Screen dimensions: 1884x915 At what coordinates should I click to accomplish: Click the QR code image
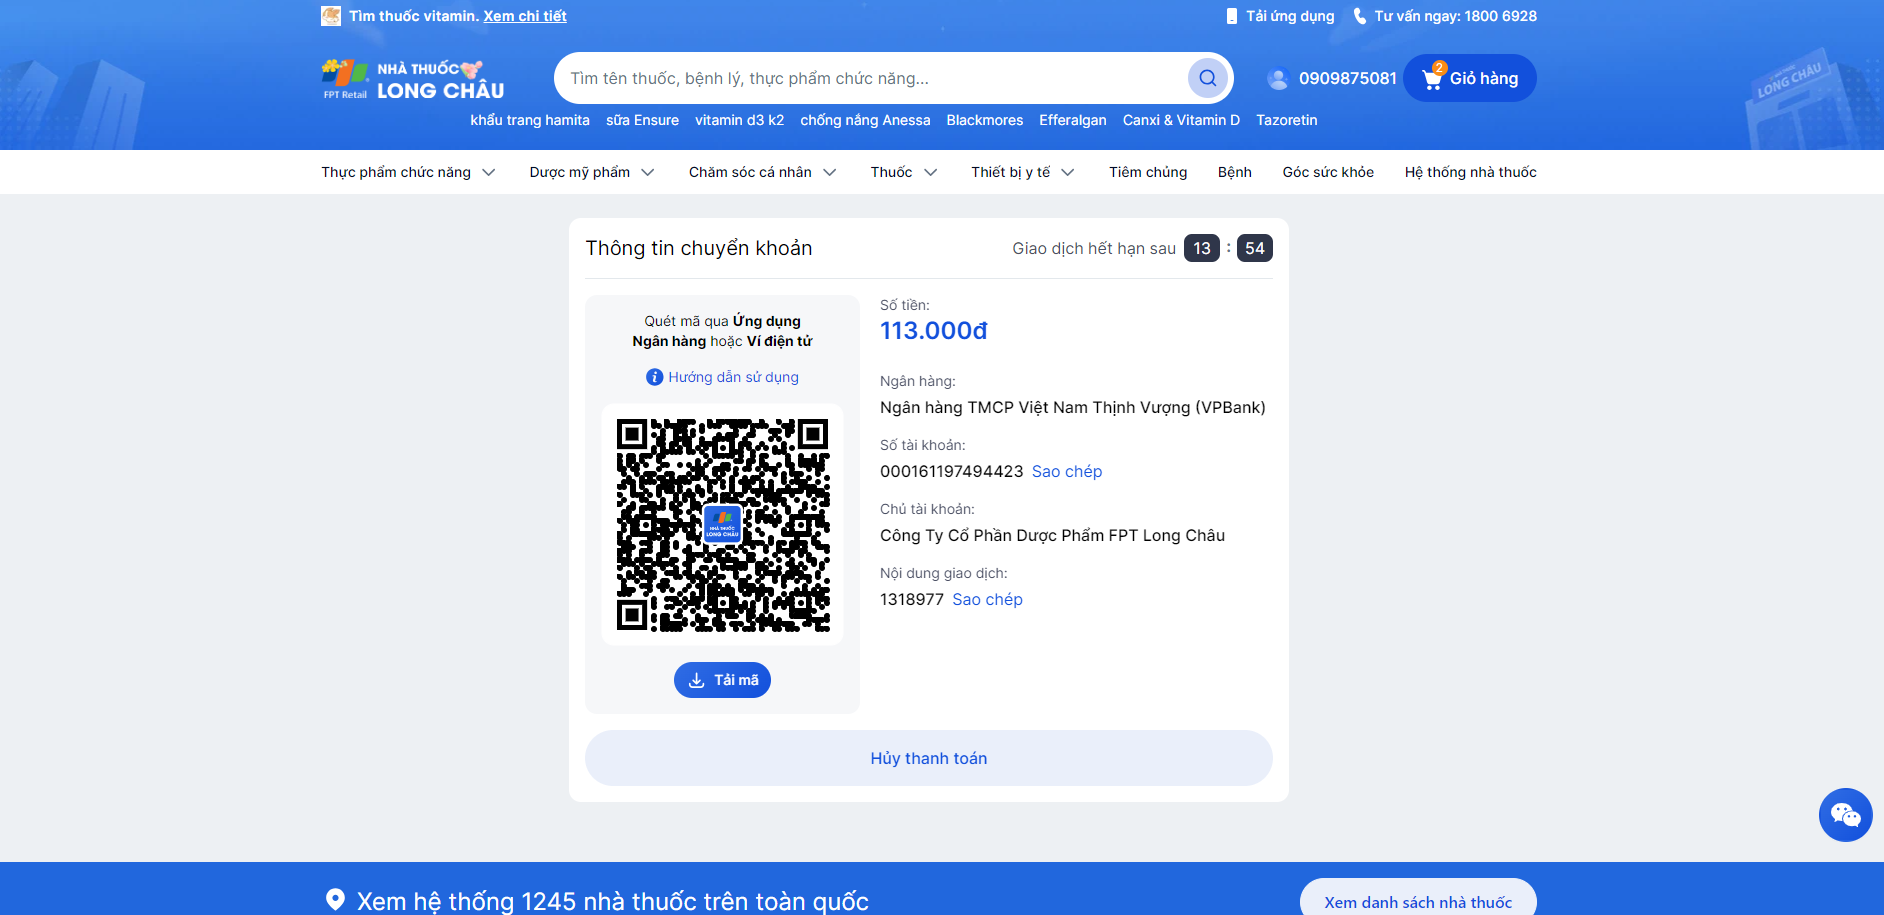click(722, 525)
